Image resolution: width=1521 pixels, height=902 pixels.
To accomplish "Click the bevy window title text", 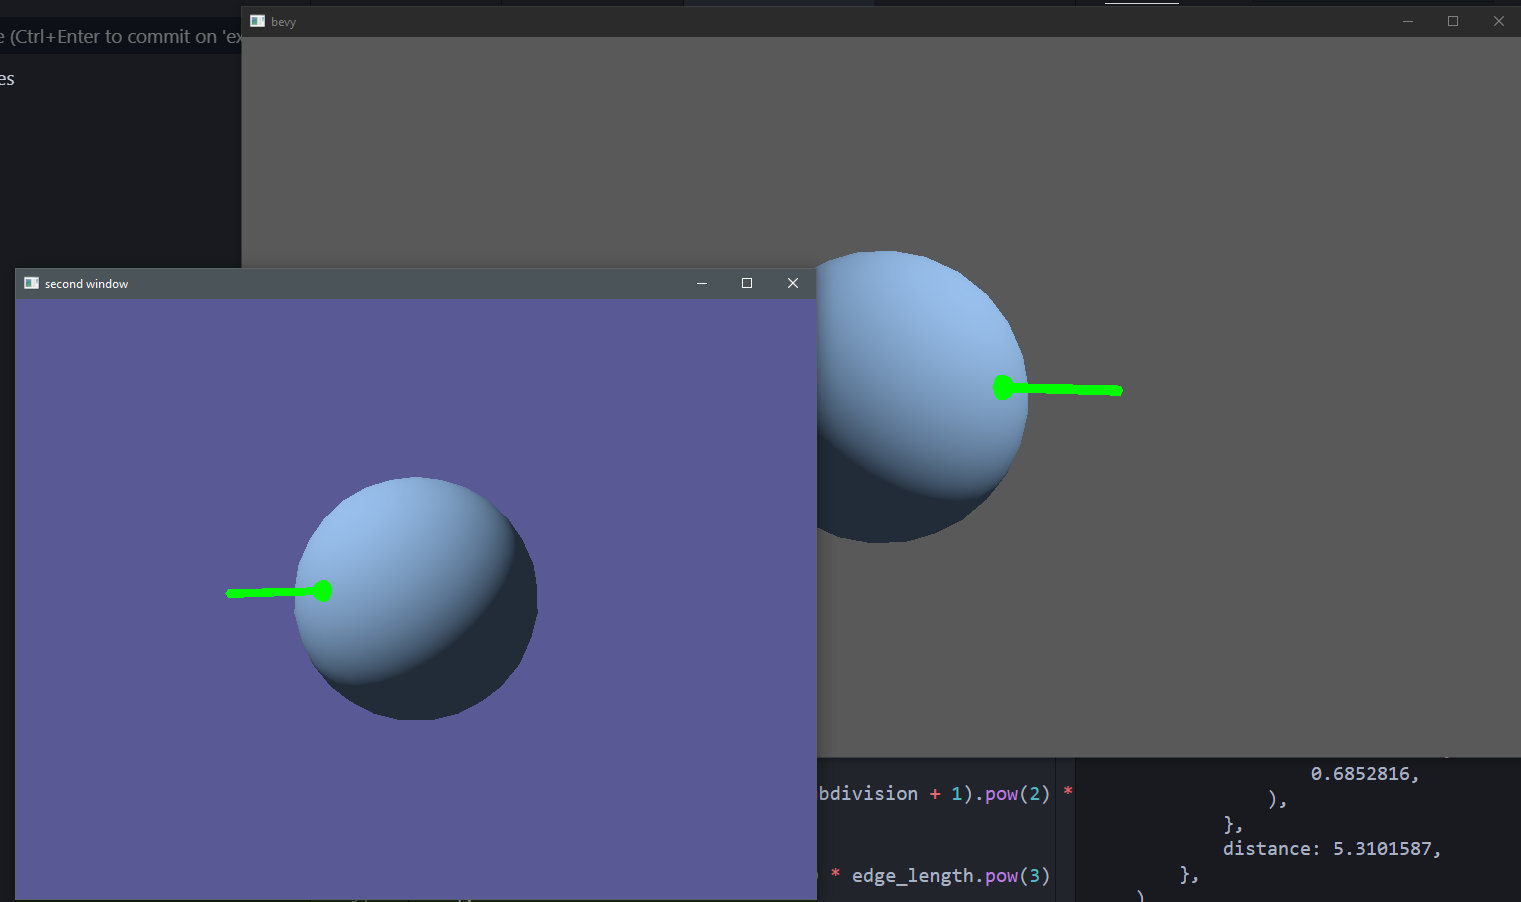I will [x=283, y=20].
